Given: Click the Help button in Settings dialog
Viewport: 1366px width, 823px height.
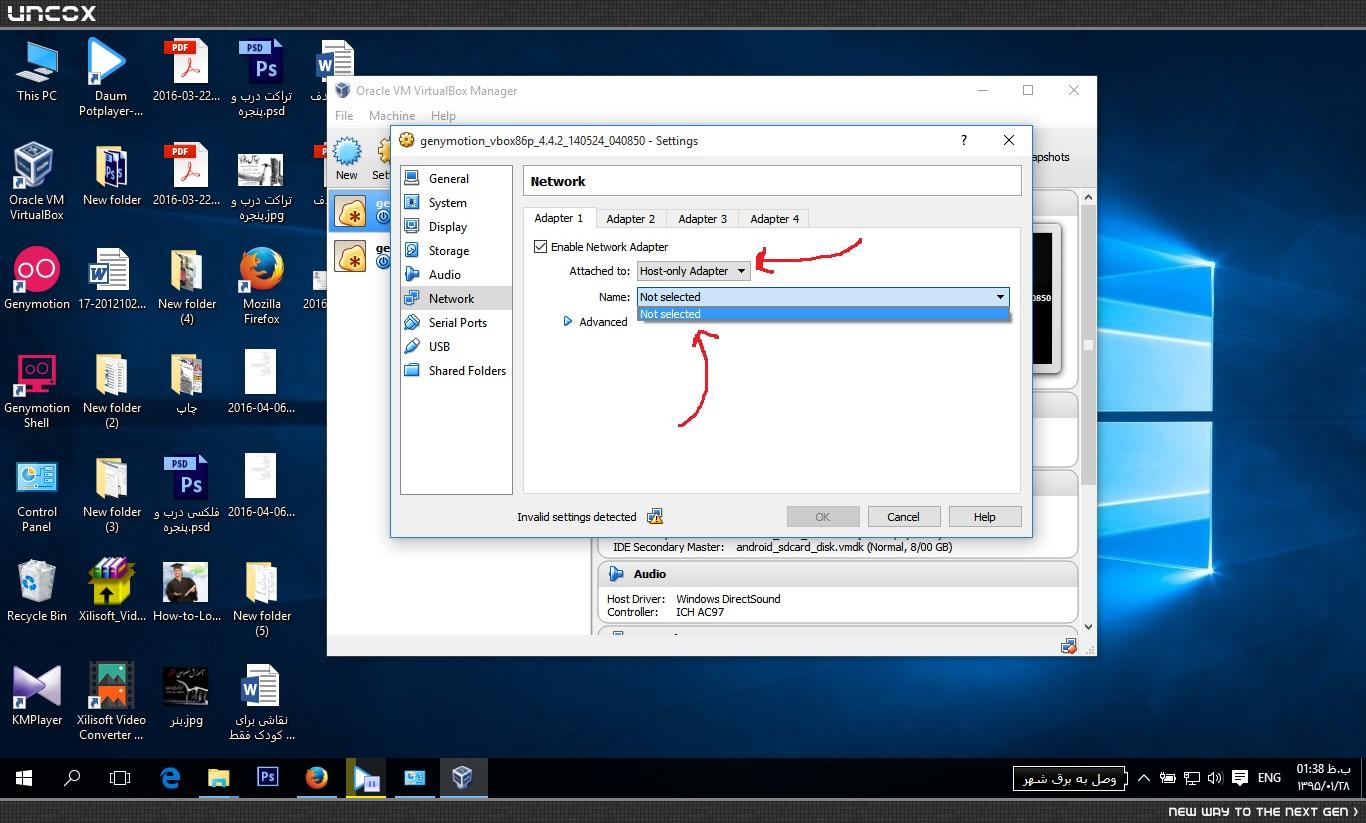Looking at the screenshot, I should (x=985, y=517).
